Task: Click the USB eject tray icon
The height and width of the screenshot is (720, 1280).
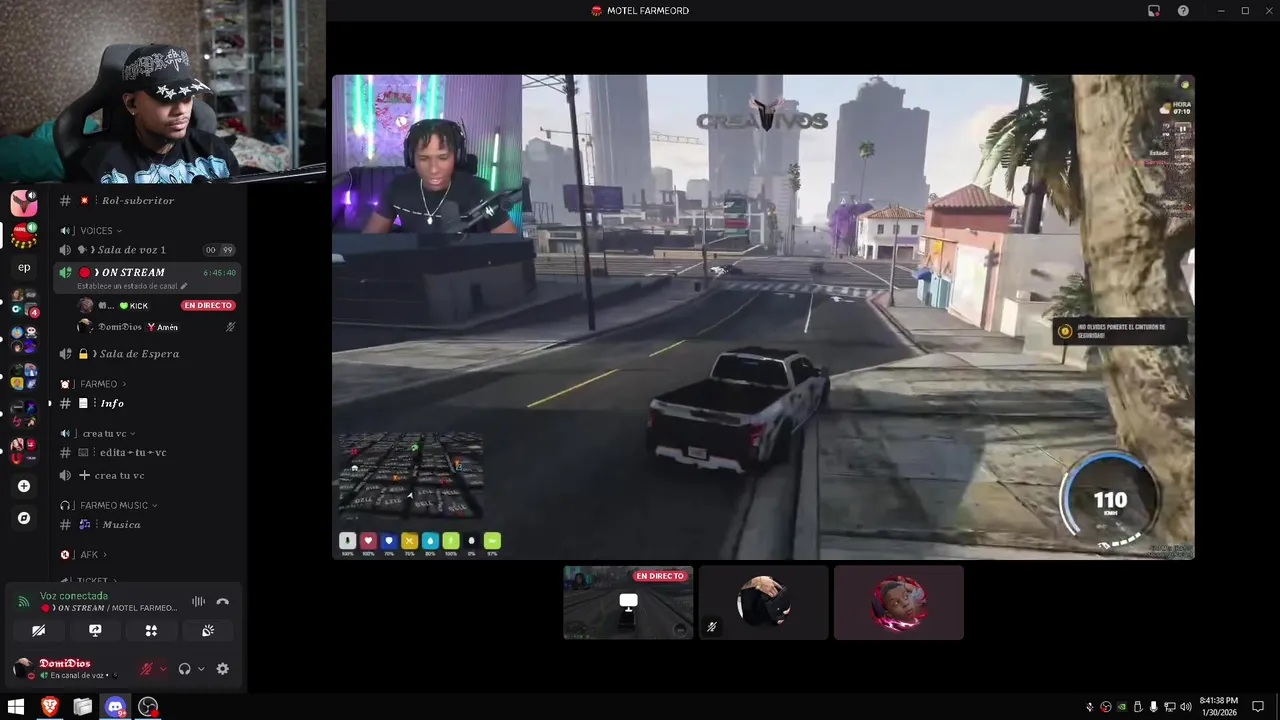Action: click(1137, 707)
